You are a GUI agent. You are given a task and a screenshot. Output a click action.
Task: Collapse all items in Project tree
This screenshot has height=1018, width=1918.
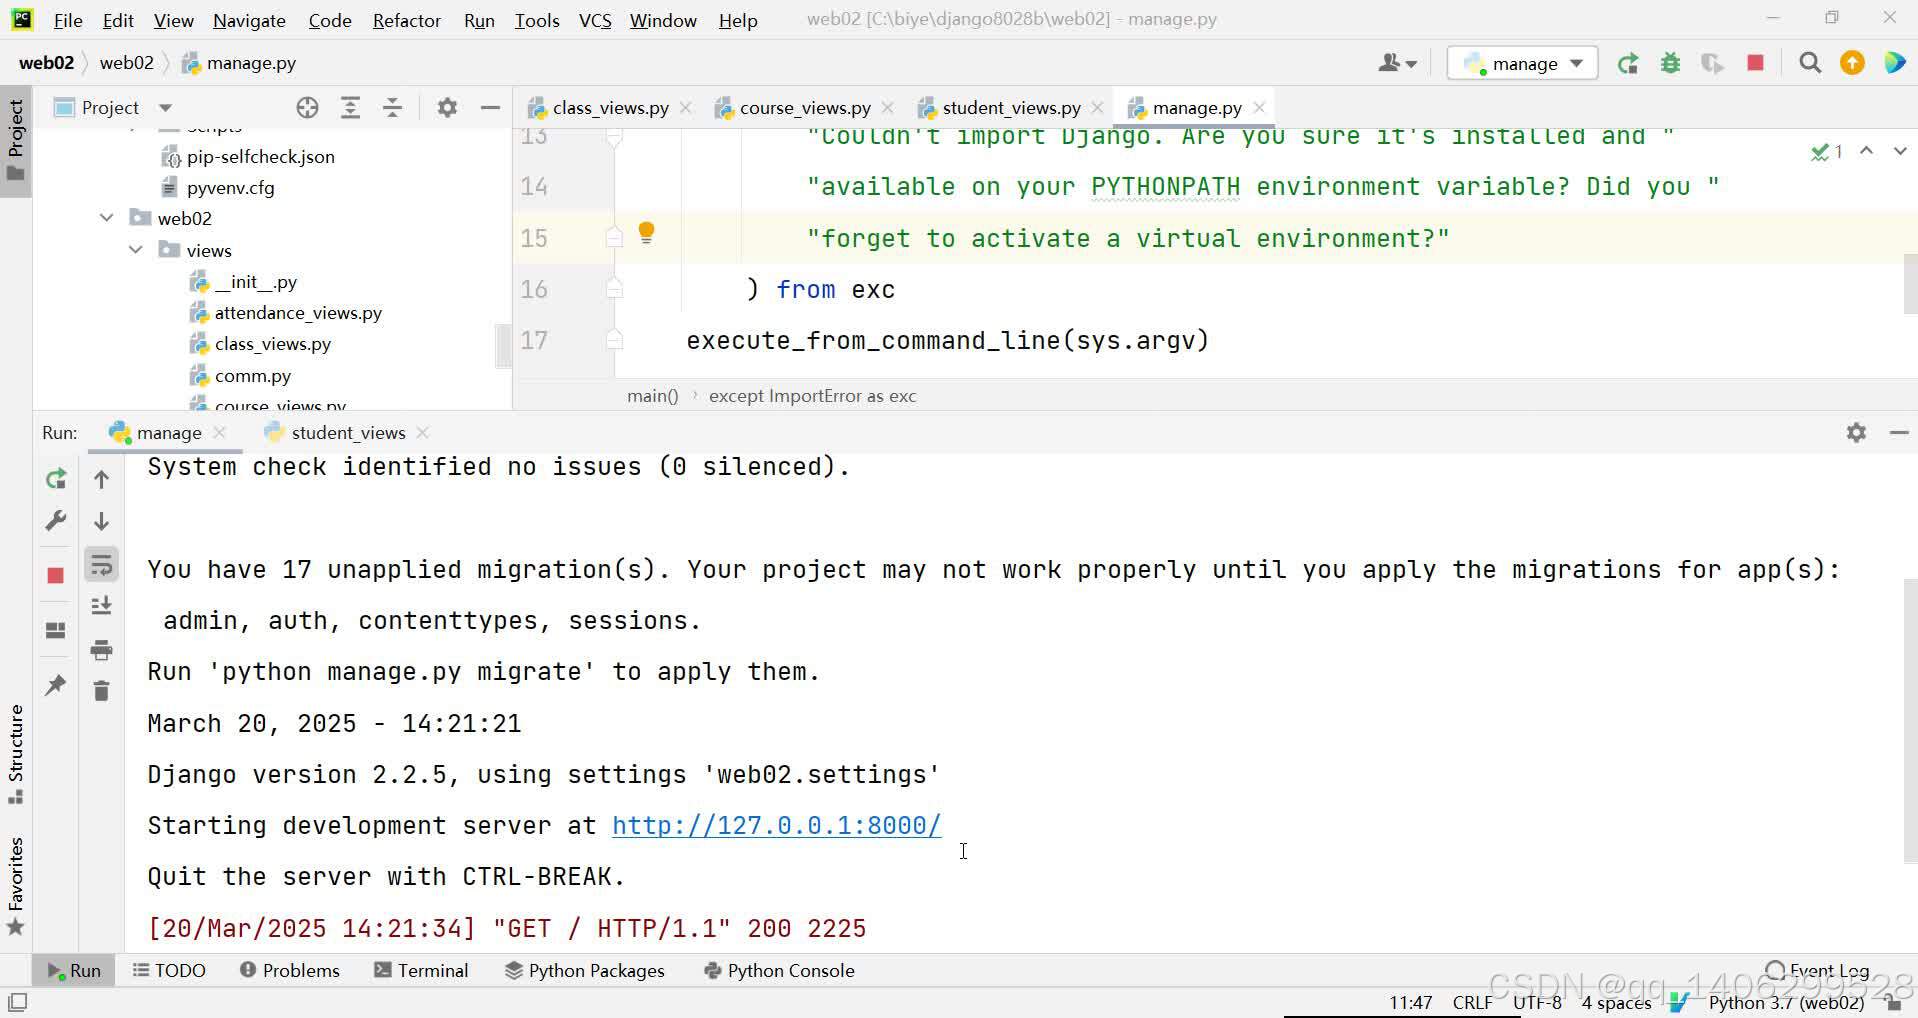coord(392,108)
